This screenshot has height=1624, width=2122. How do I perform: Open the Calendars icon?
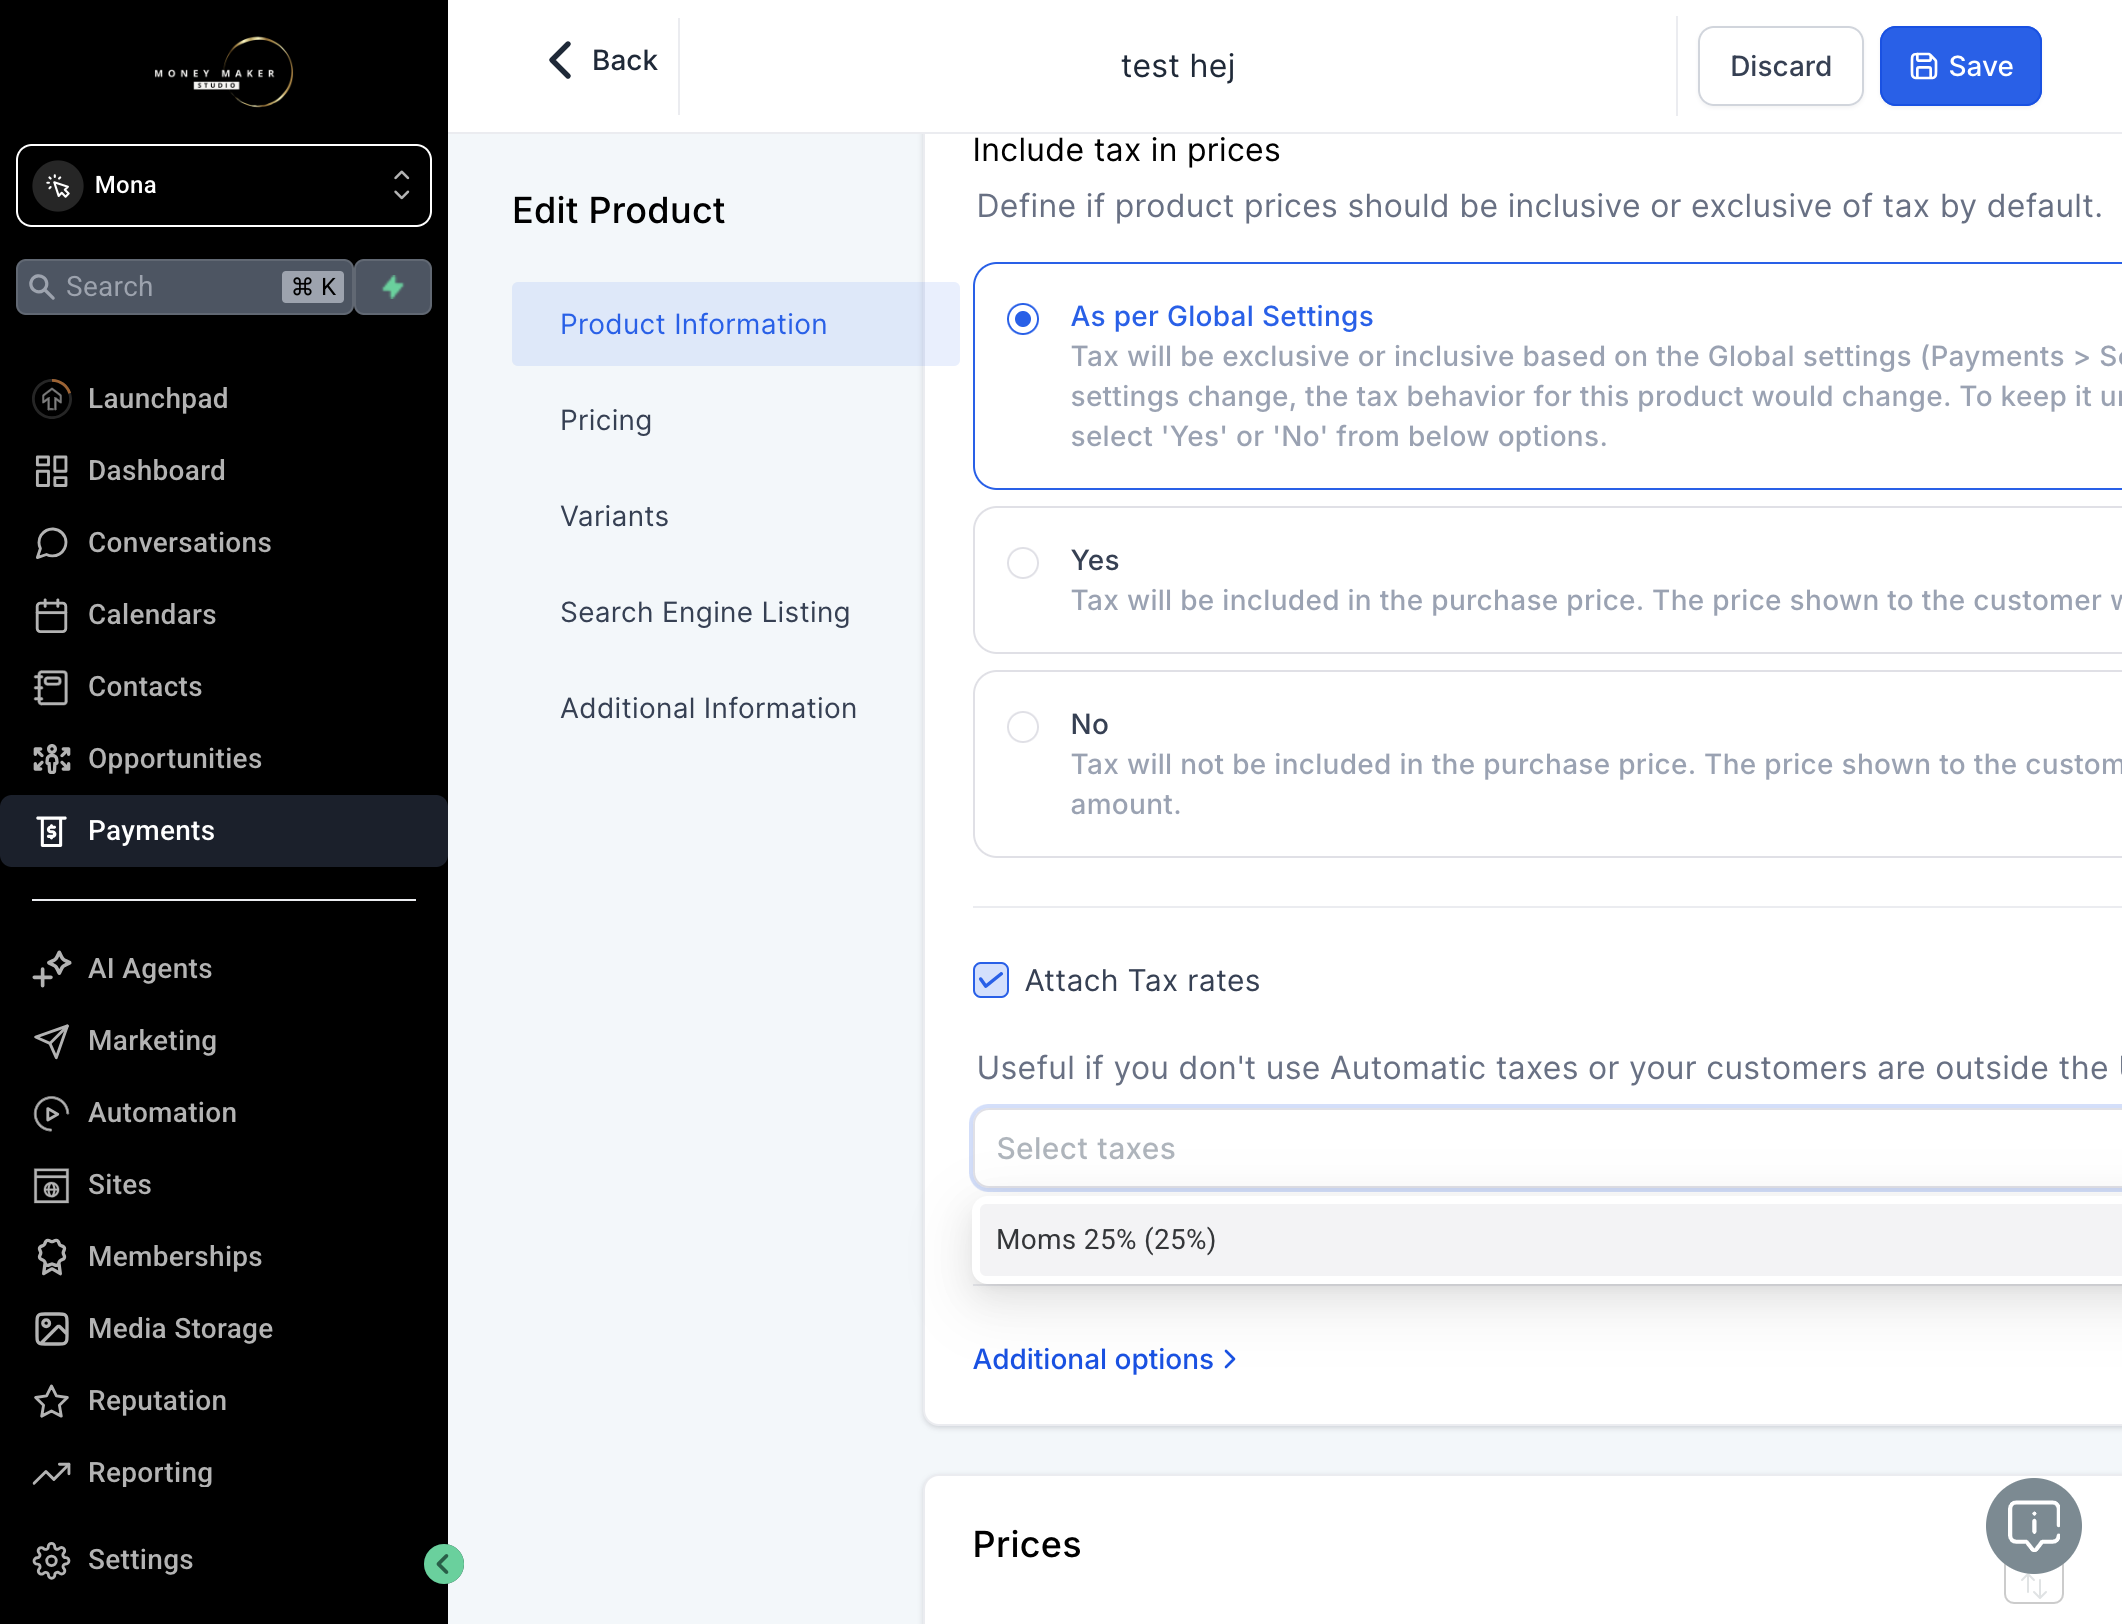click(x=52, y=614)
